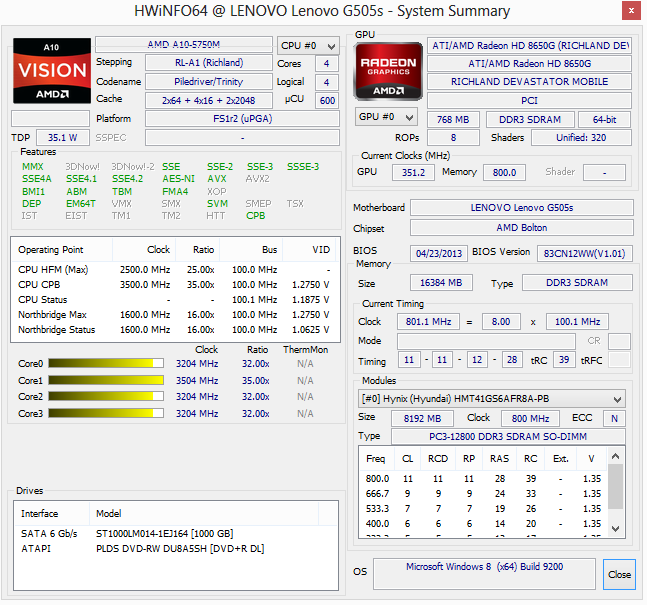Click the Close button at bottom right

[619, 574]
